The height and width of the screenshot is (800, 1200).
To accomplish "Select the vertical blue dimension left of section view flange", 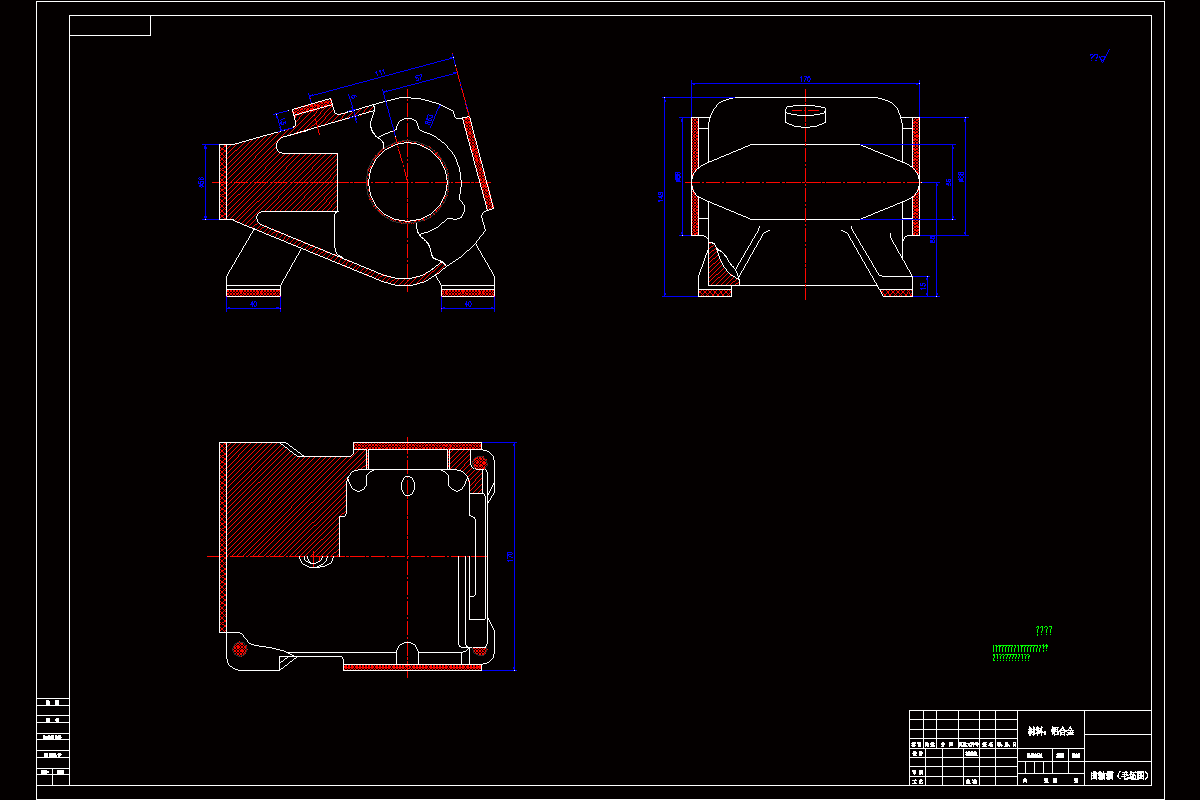I will [206, 182].
